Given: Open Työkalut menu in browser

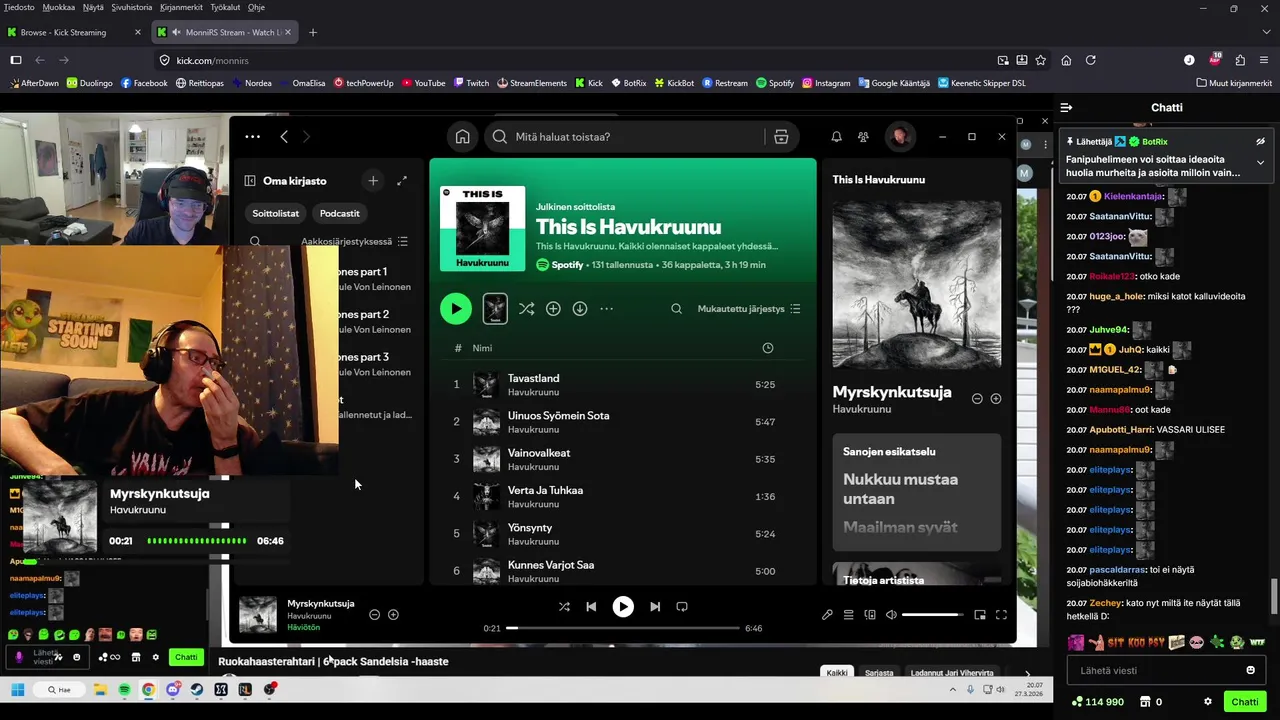Looking at the screenshot, I should click(x=225, y=7).
